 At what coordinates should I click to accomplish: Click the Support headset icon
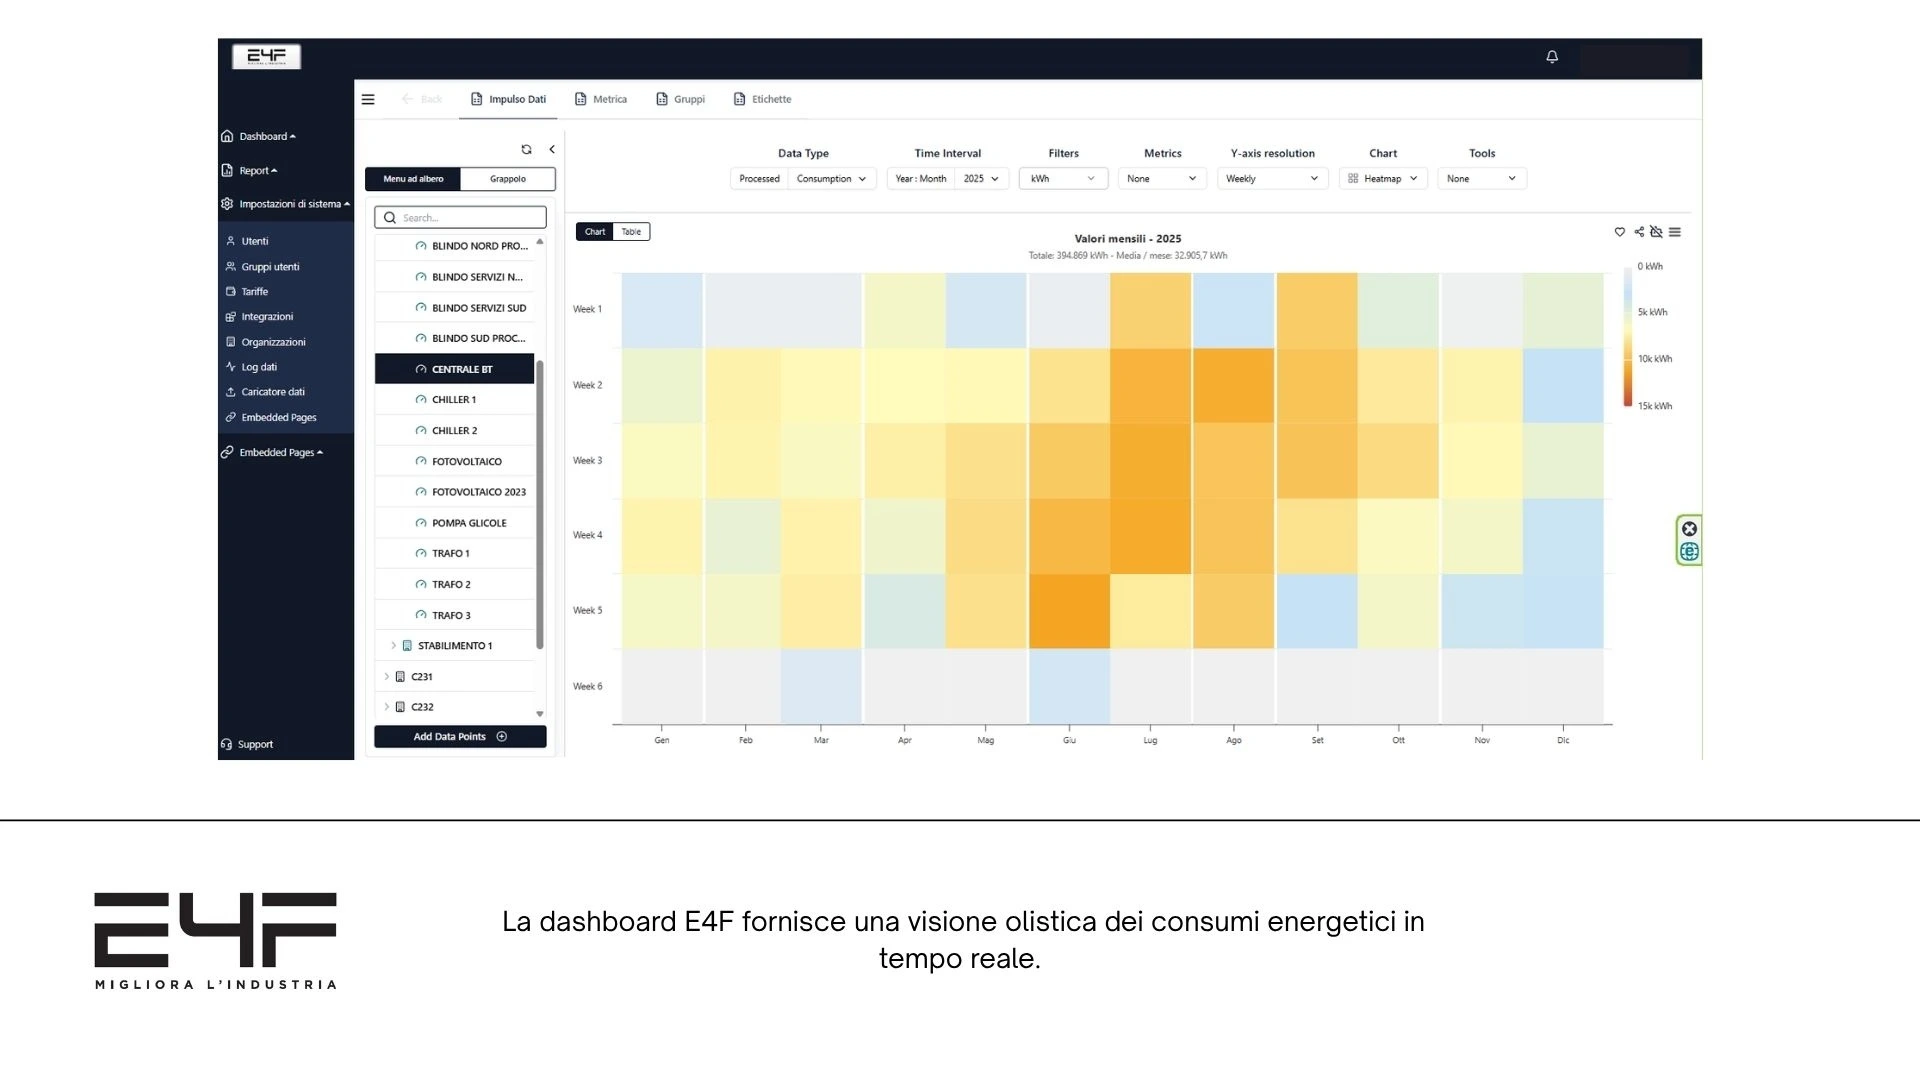227,744
